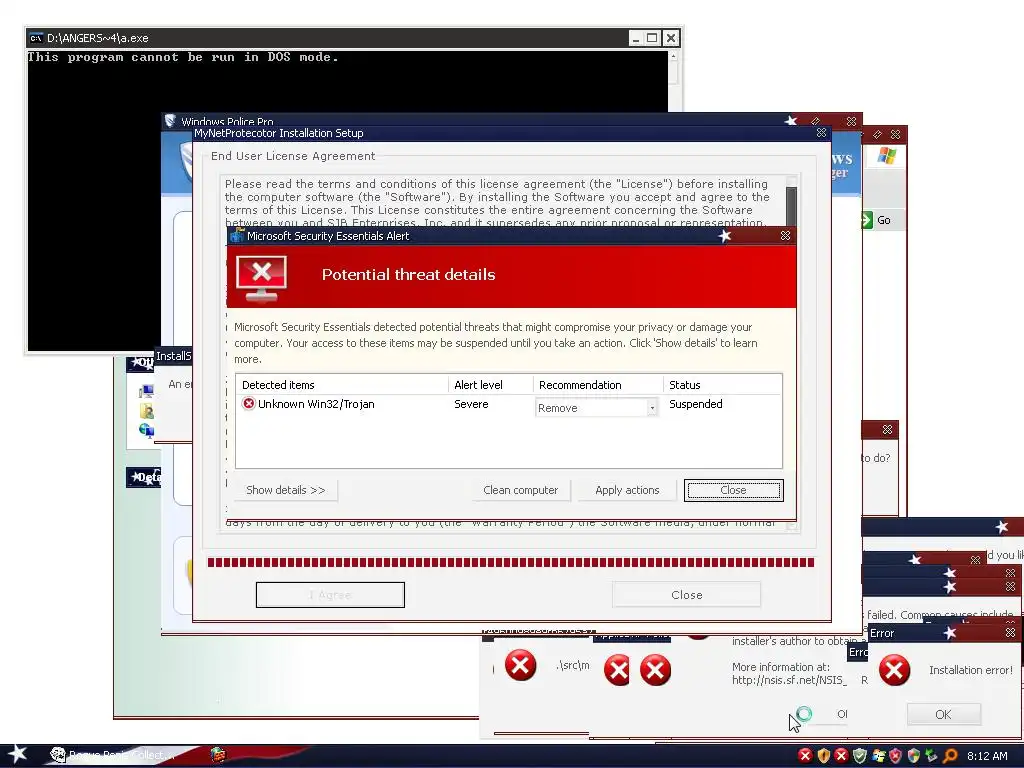Image resolution: width=1024 pixels, height=768 pixels.
Task: Click the taskbar icon right of Rogue Panic Collect
Action: 218,755
